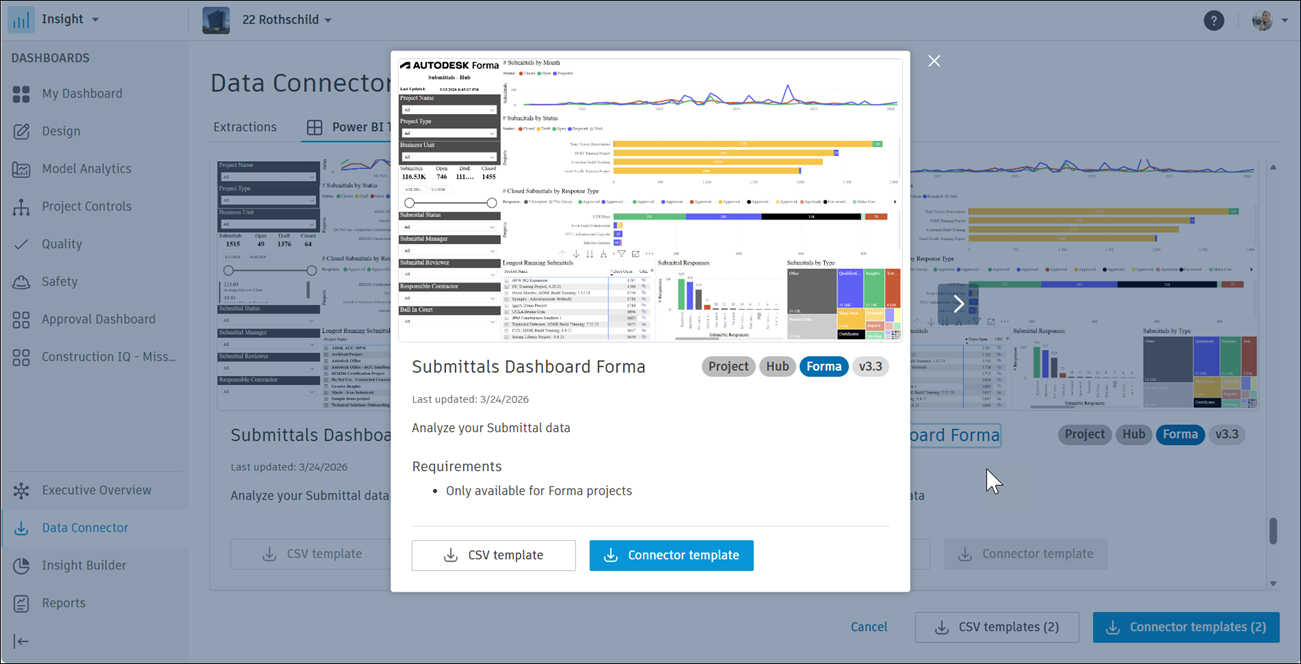
Task: Click the Hub tag on background card
Action: [x=1133, y=435]
